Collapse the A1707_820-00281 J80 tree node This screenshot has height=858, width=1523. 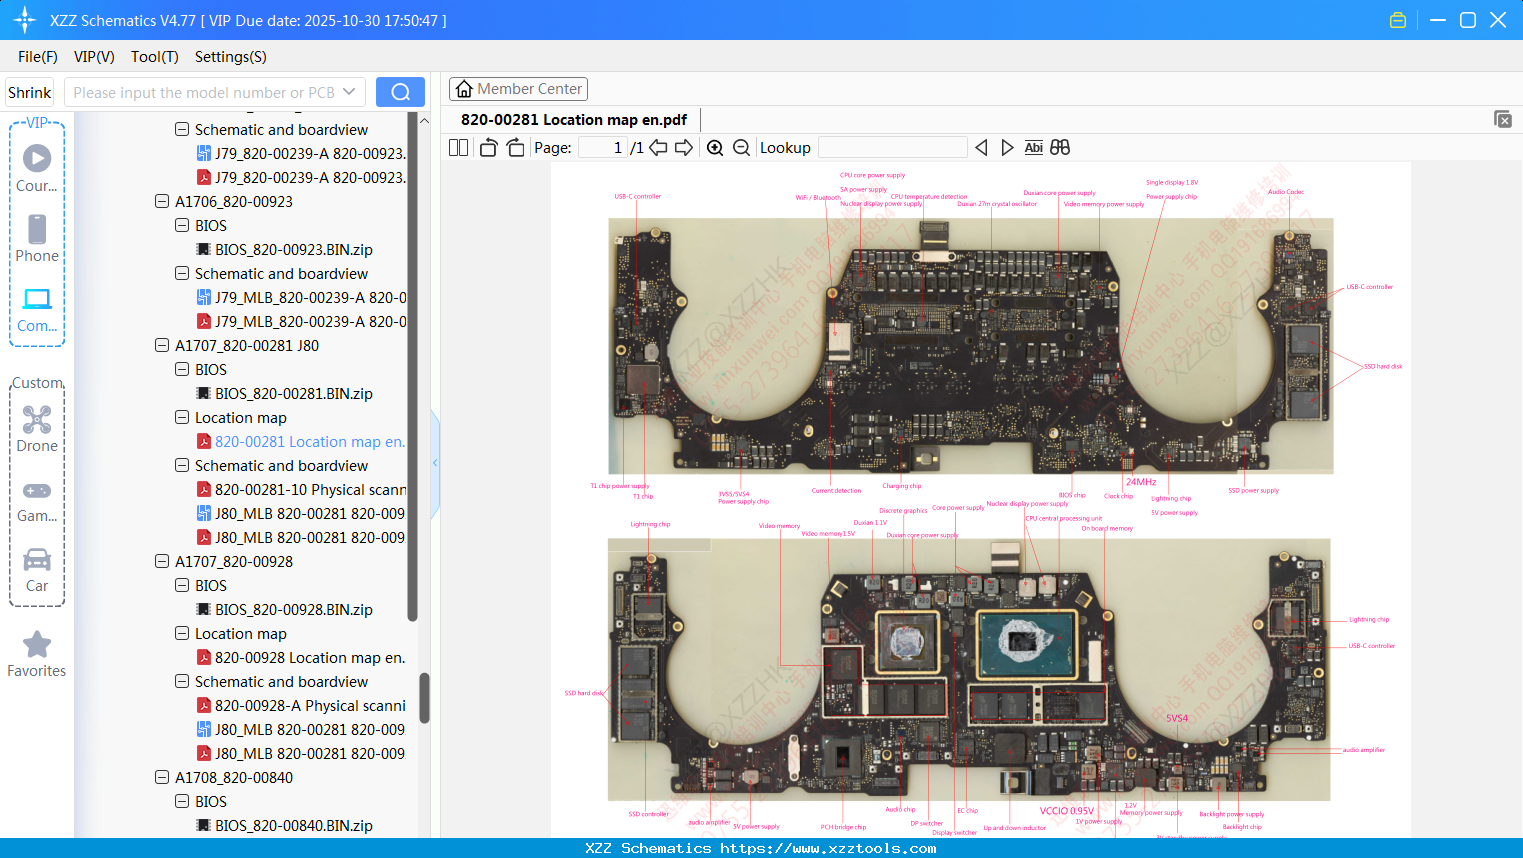coord(162,346)
